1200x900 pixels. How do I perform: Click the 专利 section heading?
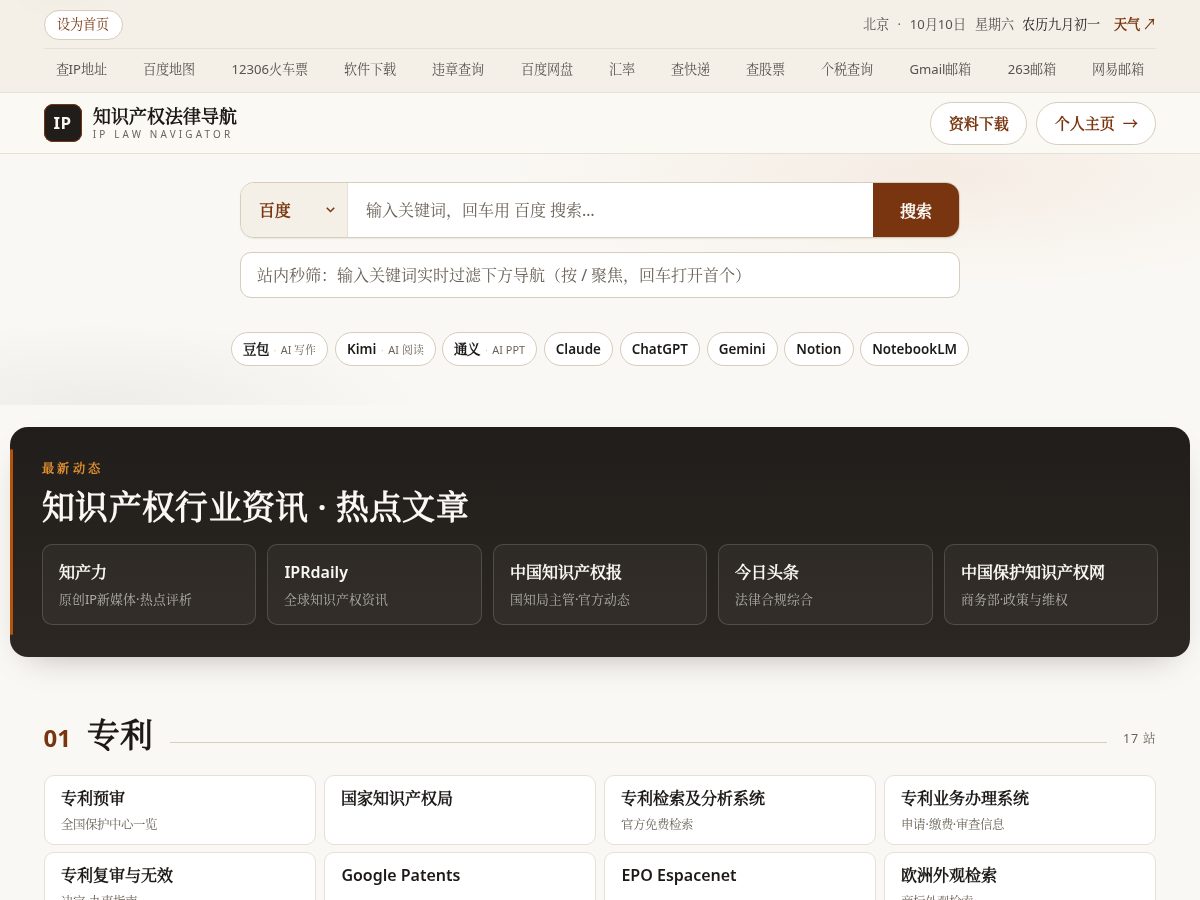point(120,735)
